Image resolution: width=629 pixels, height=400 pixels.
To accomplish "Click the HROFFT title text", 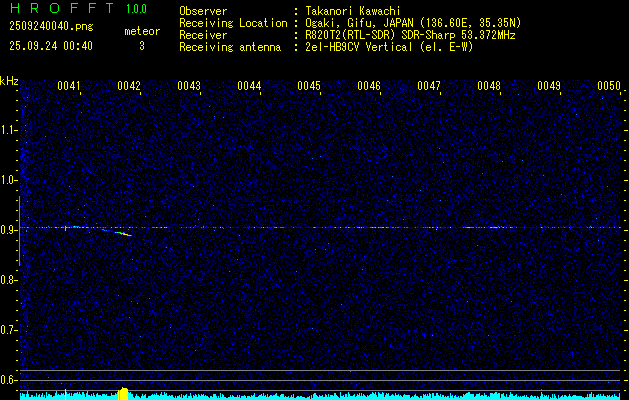I will [62, 8].
